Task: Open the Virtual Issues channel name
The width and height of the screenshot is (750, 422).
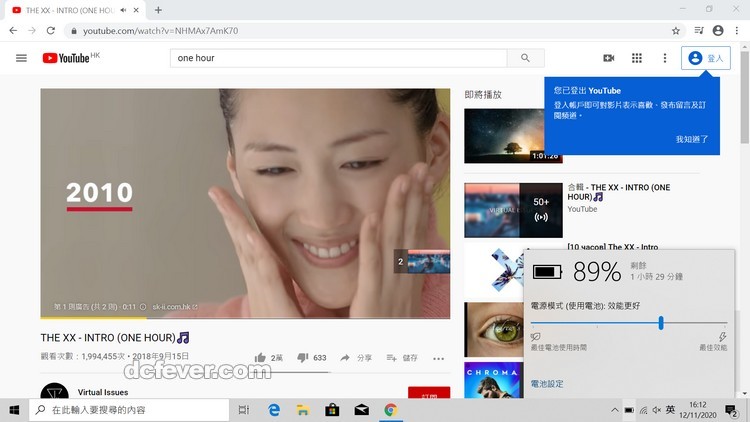Action: pos(103,392)
